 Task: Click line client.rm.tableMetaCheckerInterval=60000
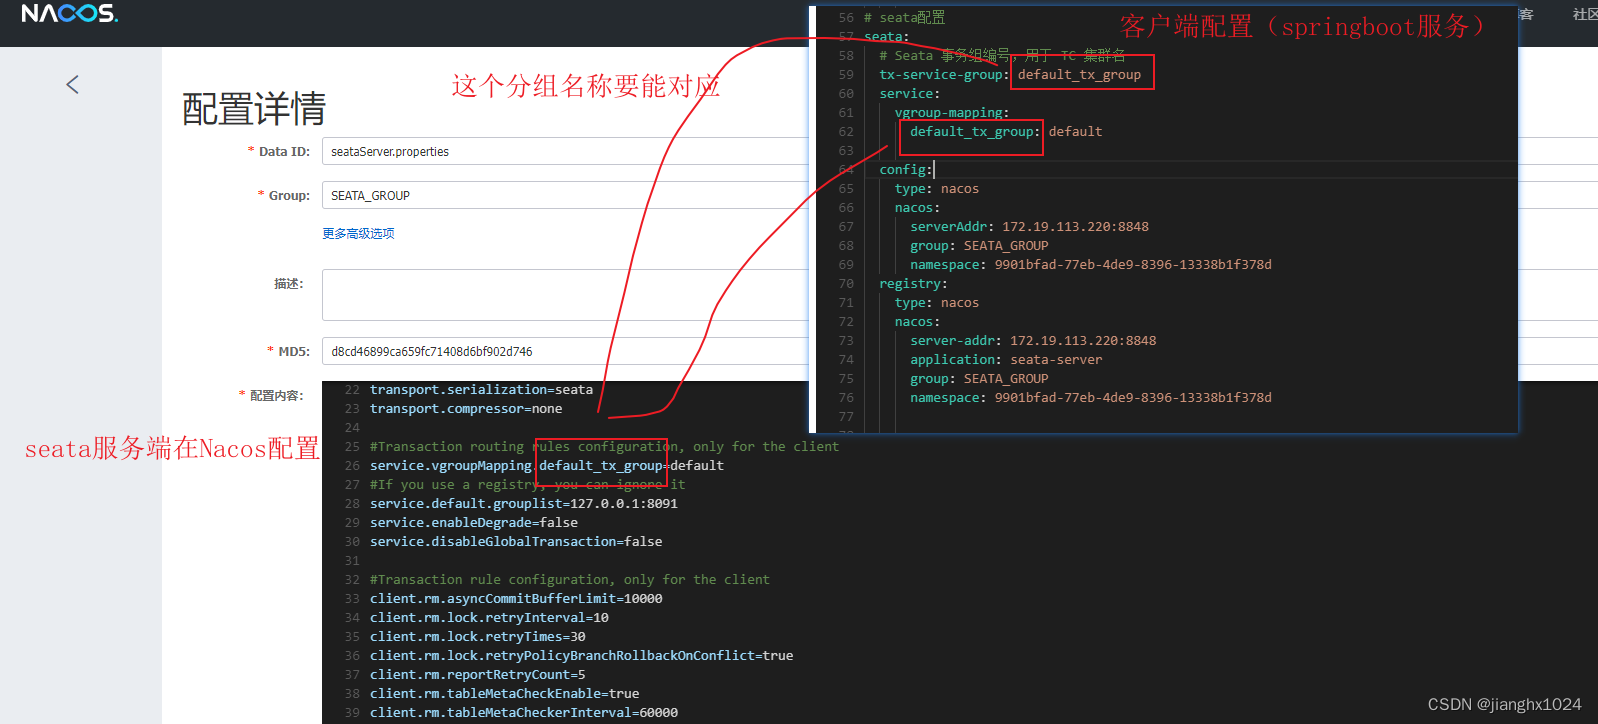pos(524,713)
